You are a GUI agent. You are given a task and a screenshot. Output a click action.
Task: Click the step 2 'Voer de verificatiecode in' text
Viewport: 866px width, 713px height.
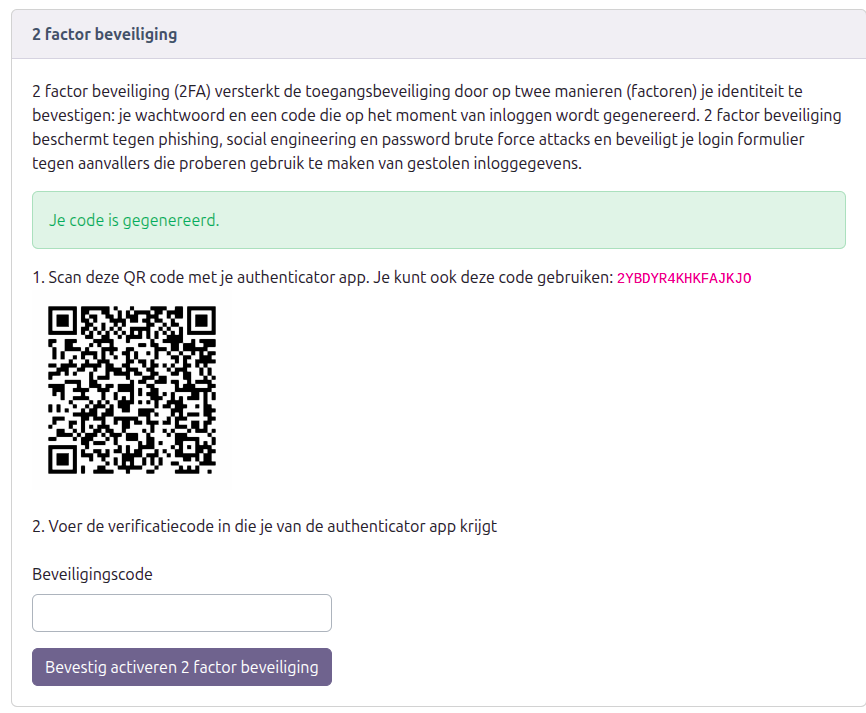coord(265,526)
